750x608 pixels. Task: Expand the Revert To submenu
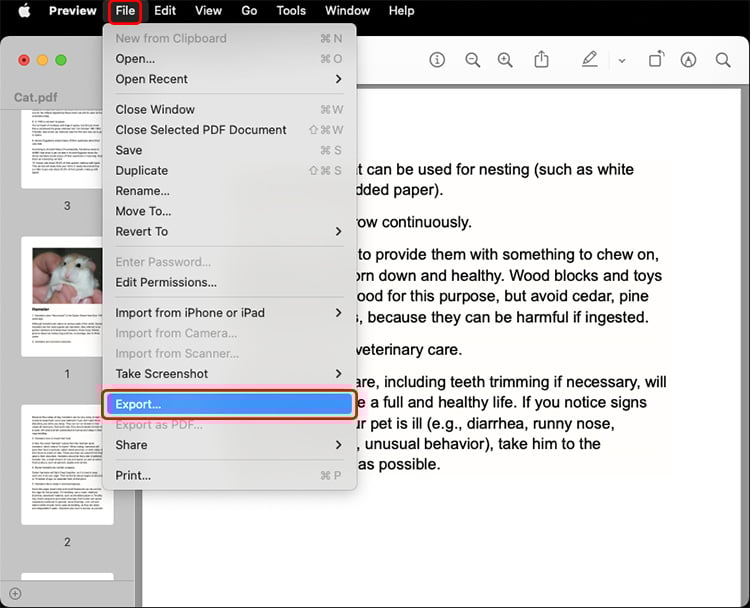230,232
